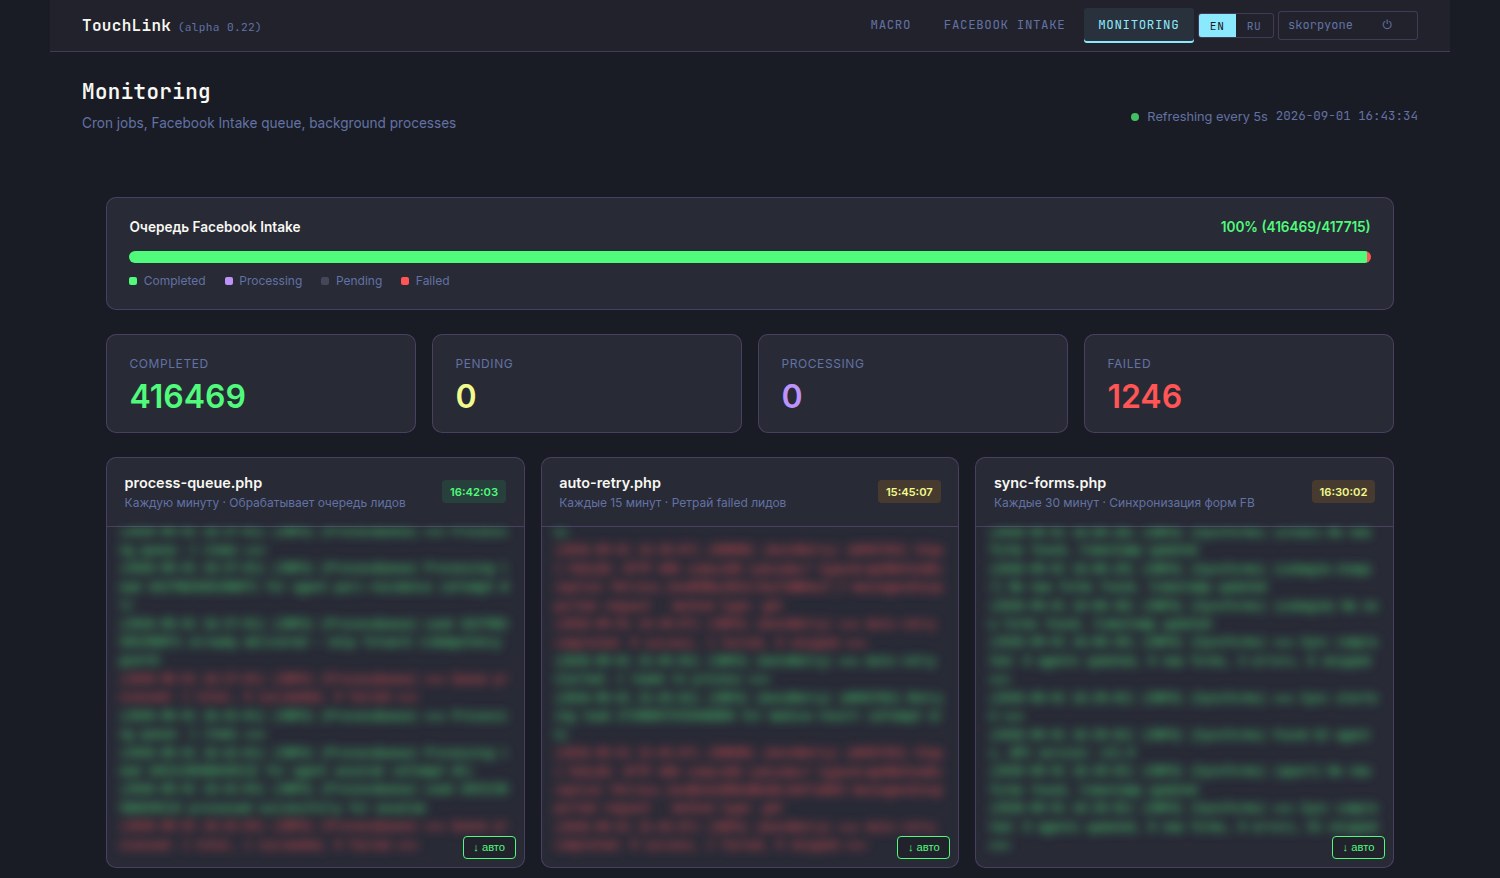Screen dimensions: 1500x878
Task: Click the process-queue.php log output area
Action: 315,696
